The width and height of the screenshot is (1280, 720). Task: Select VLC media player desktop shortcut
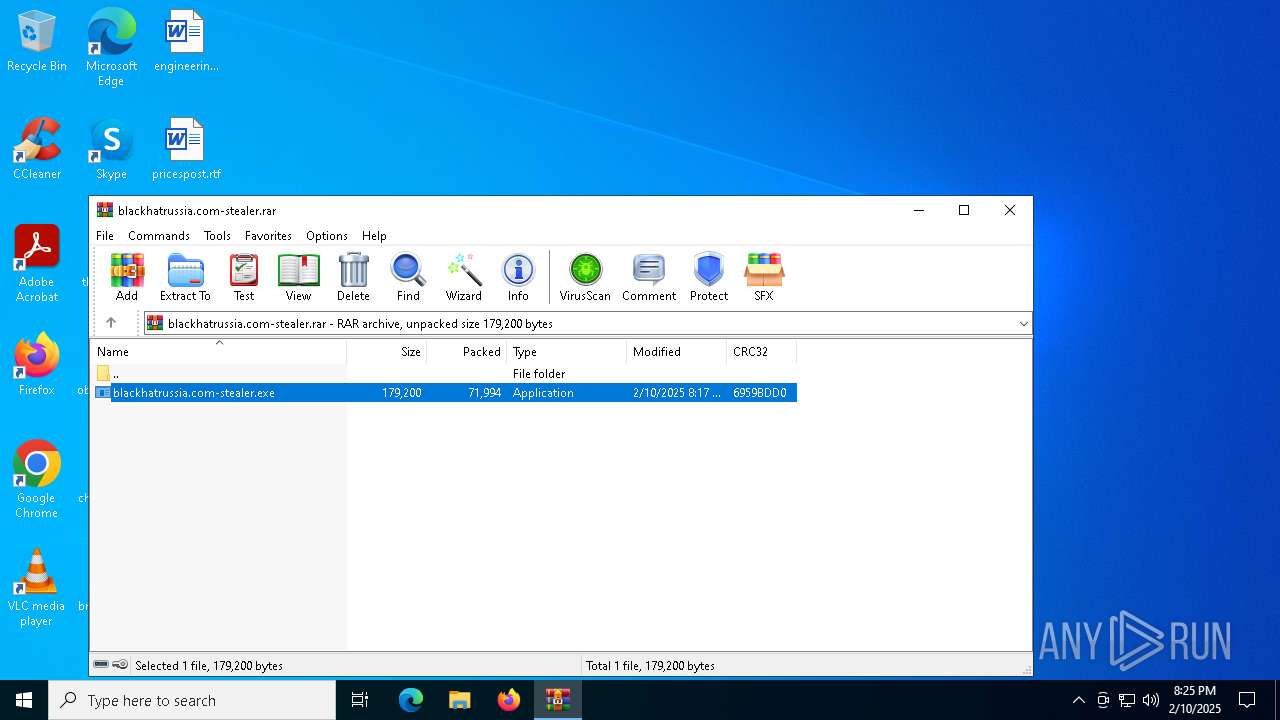[x=37, y=588]
